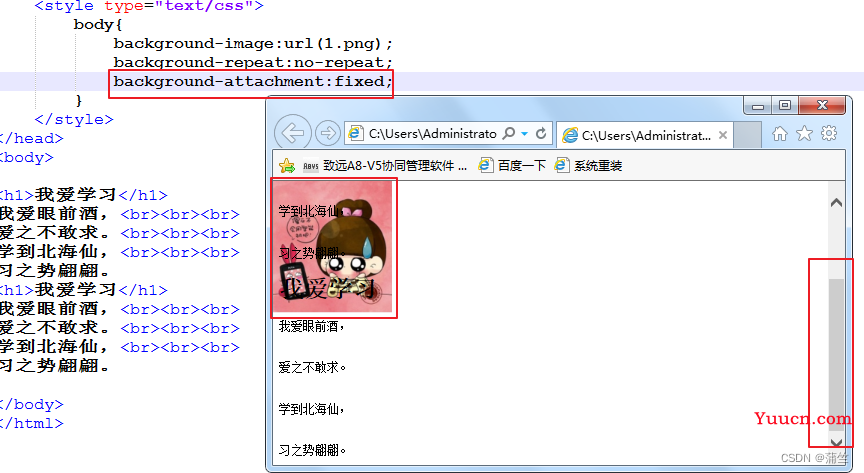
Task: Click the background-repeat:no-repeat; code line
Action: 253,62
